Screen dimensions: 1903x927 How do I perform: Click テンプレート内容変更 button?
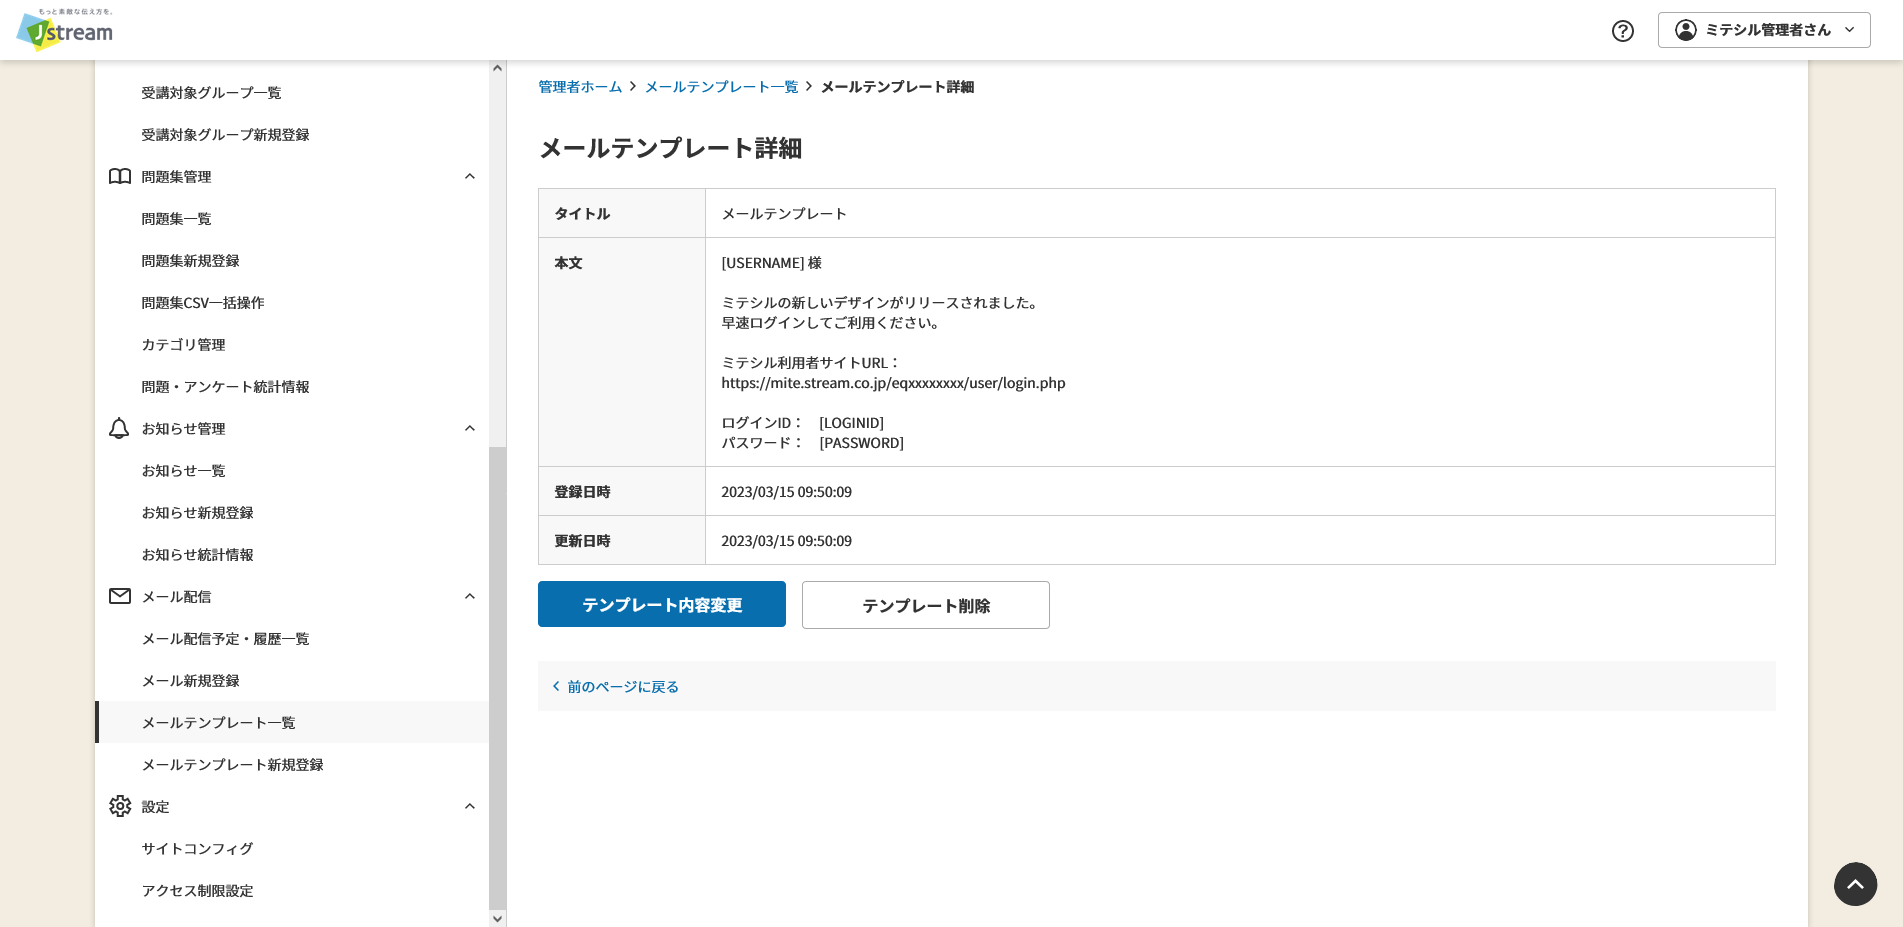pyautogui.click(x=662, y=604)
